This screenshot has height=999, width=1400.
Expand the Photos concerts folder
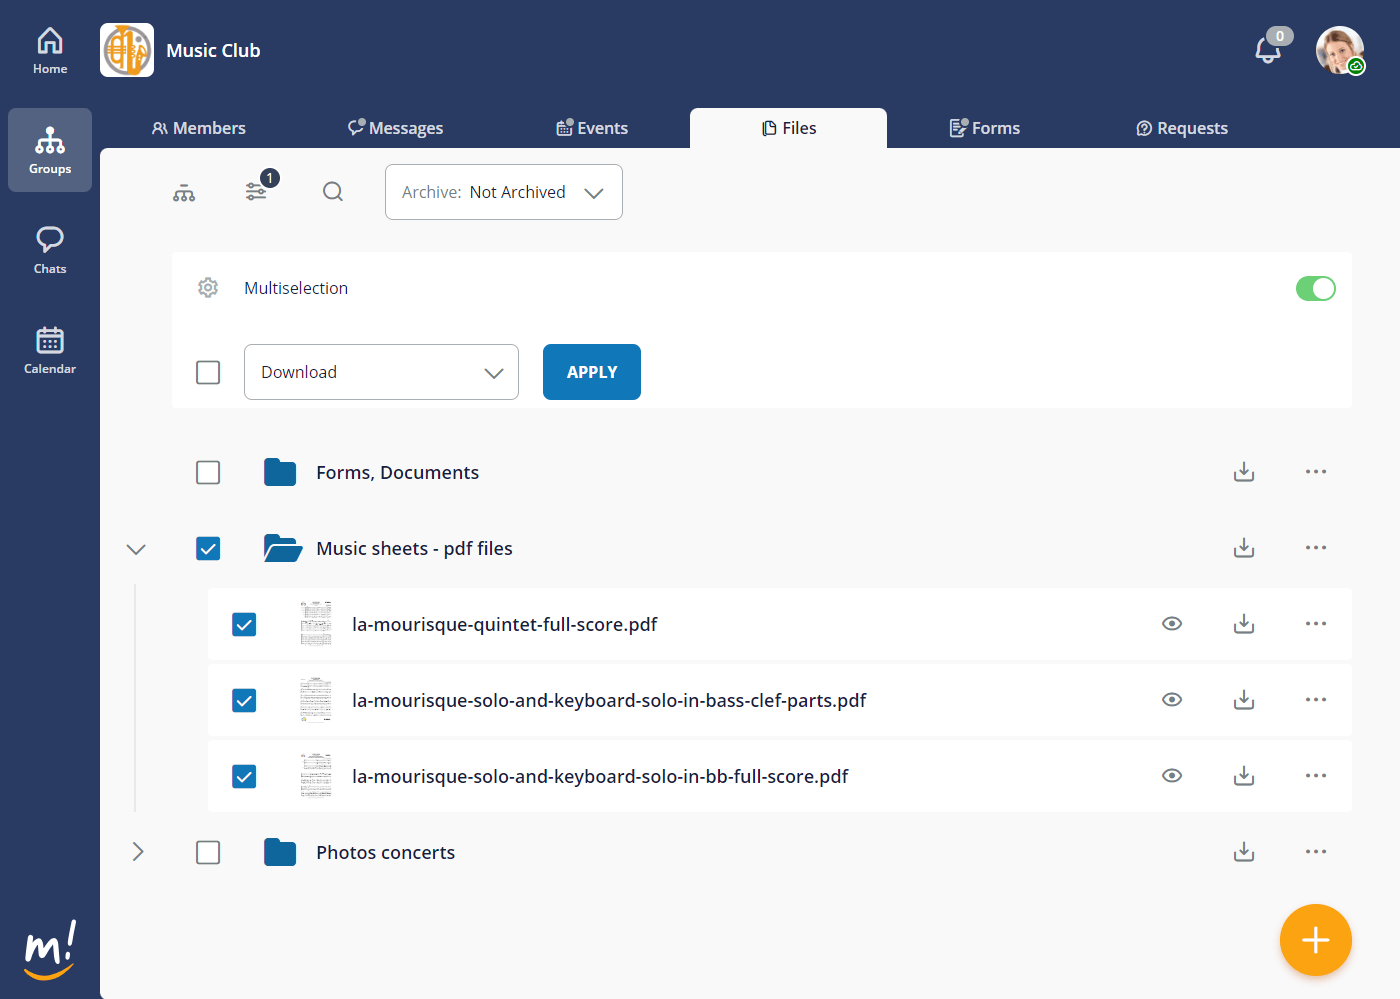[x=138, y=852]
